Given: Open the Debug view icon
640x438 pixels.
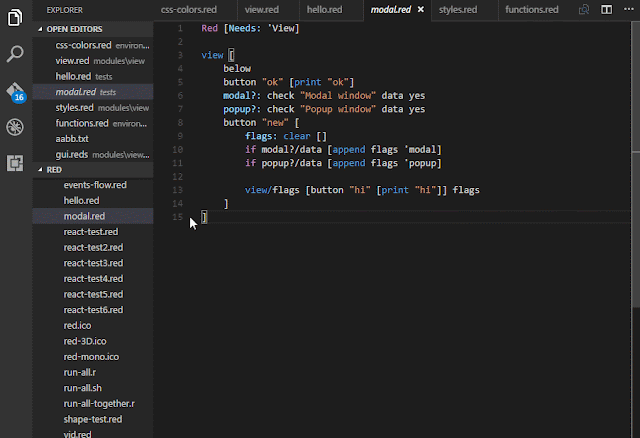Looking at the screenshot, I should click(15, 127).
